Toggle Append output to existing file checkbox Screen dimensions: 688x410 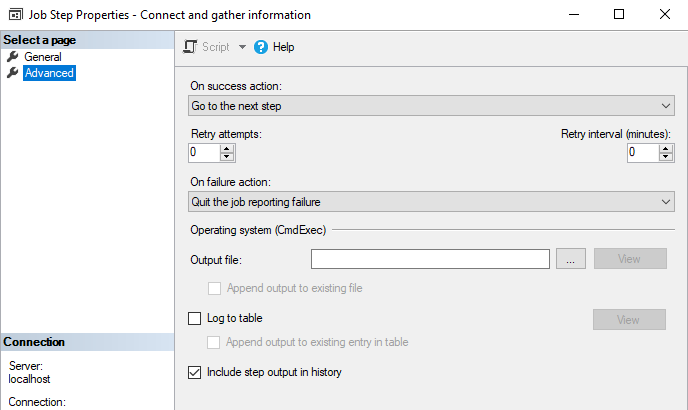point(214,288)
